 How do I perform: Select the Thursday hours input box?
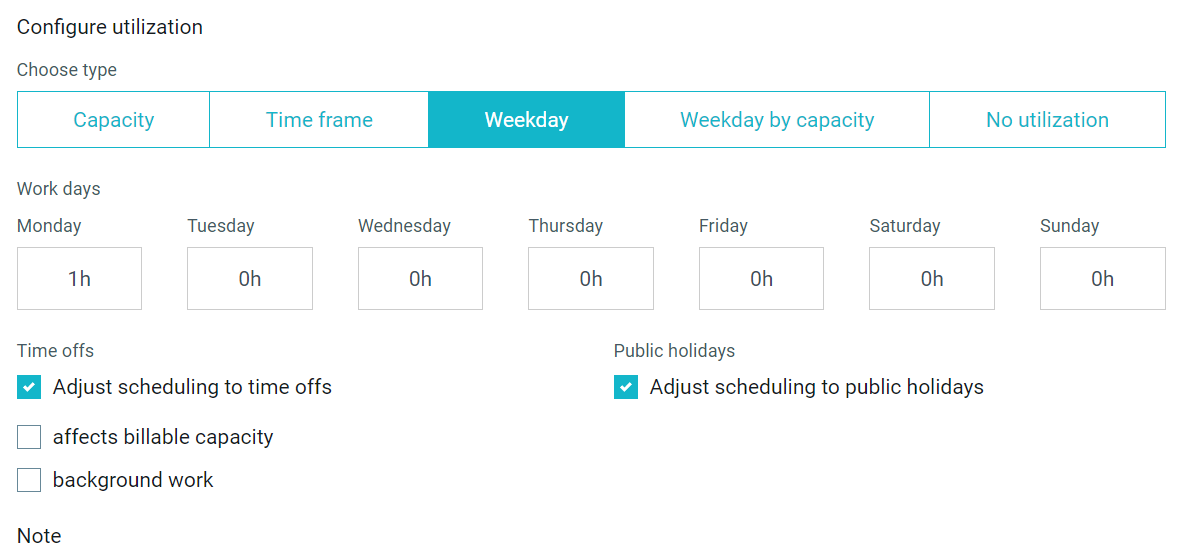[591, 278]
